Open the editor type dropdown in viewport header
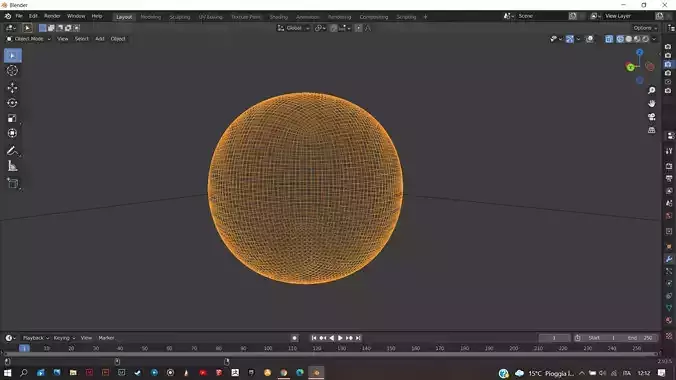676x380 pixels. 10,28
